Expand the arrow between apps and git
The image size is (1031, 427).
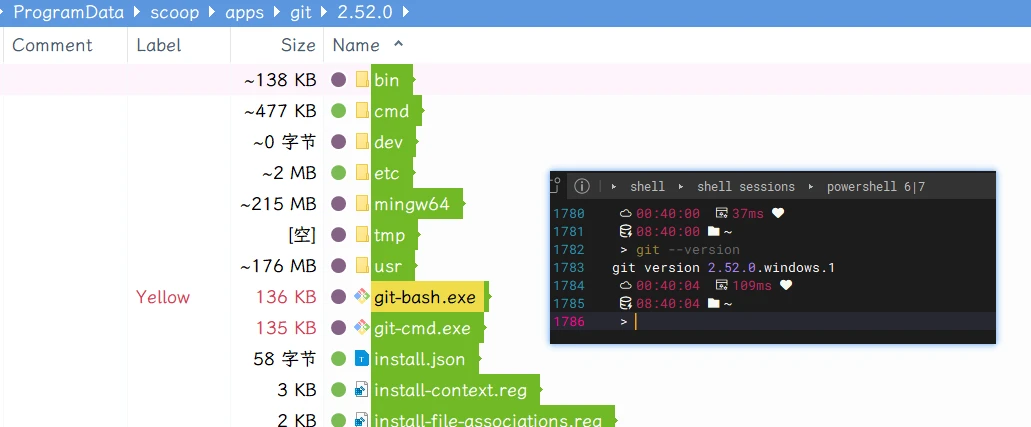coord(277,13)
